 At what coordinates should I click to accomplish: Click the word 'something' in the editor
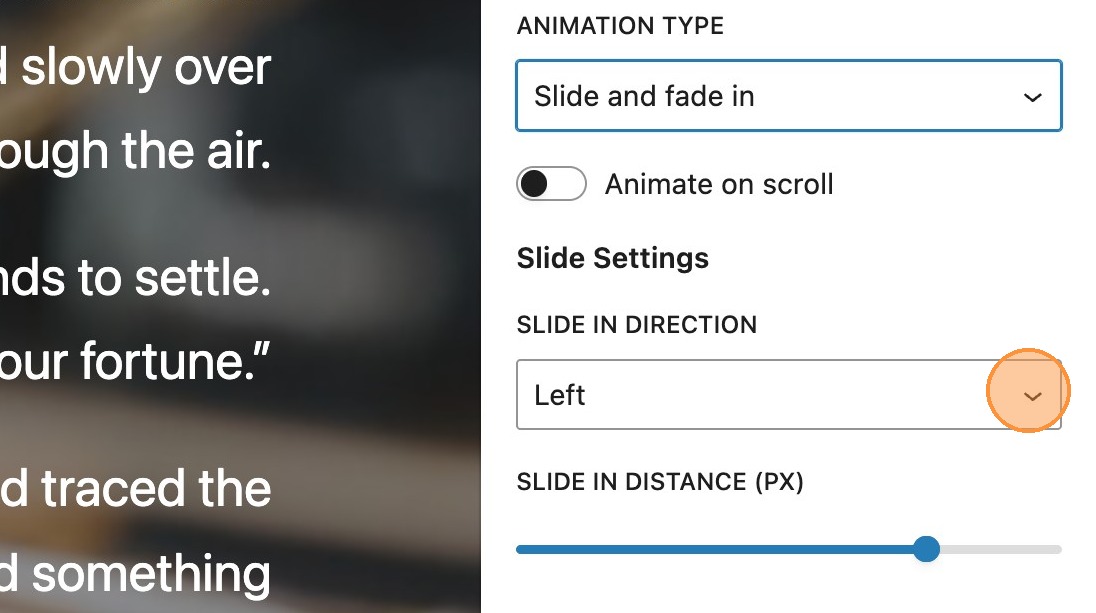click(x=150, y=575)
